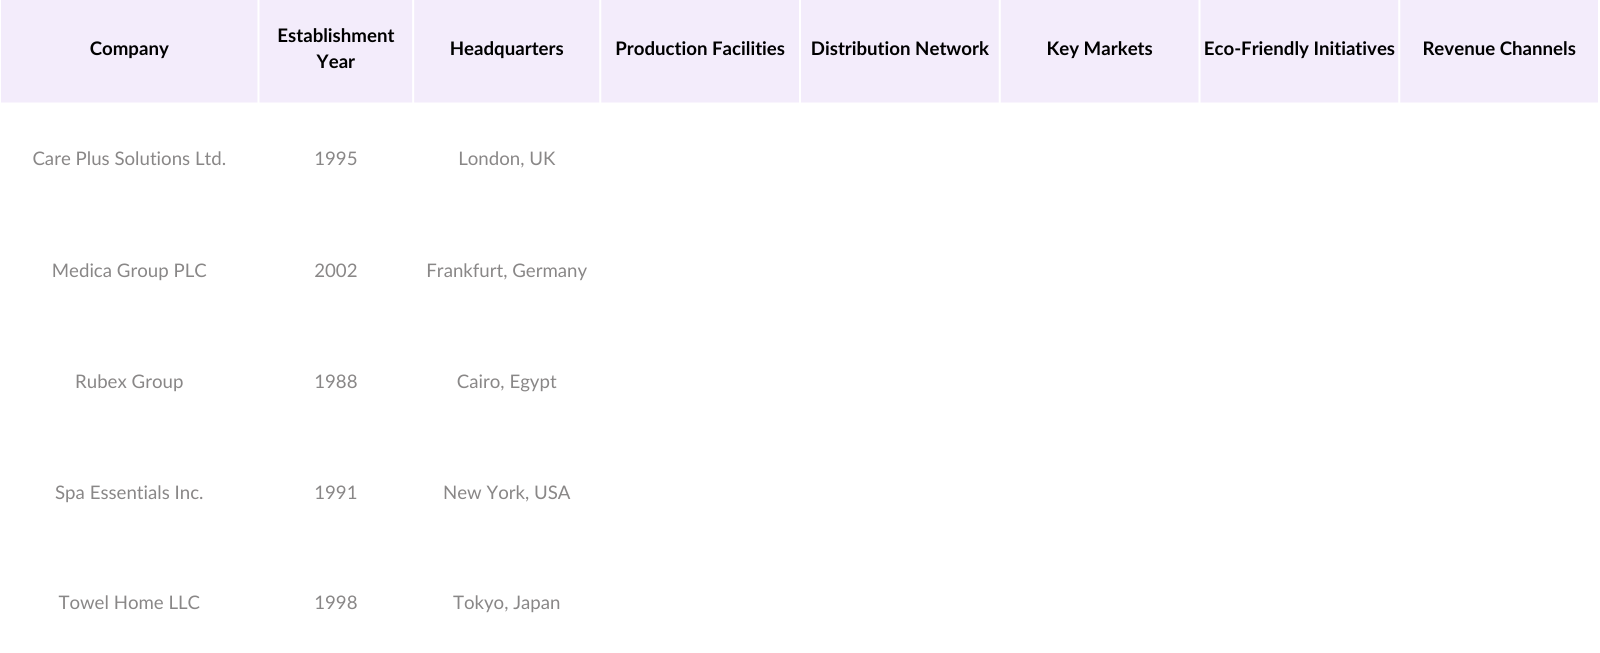The width and height of the screenshot is (1600, 653).
Task: Select the Revenue Channels column header
Action: [1498, 49]
